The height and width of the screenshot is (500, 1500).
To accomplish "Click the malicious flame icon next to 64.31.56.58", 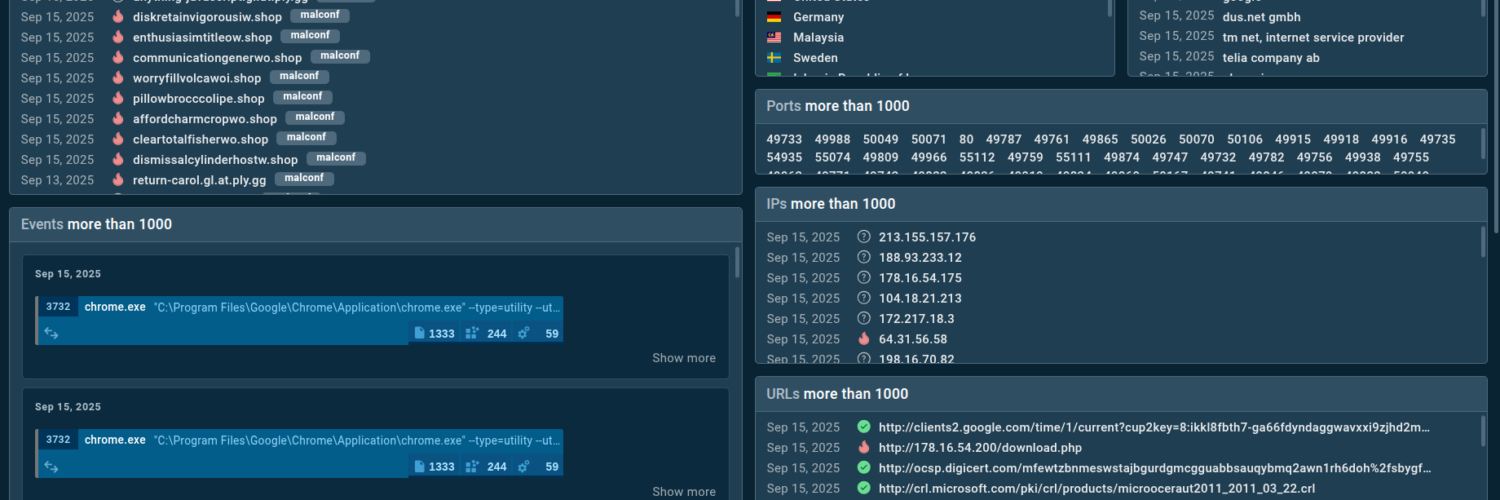I will [864, 339].
